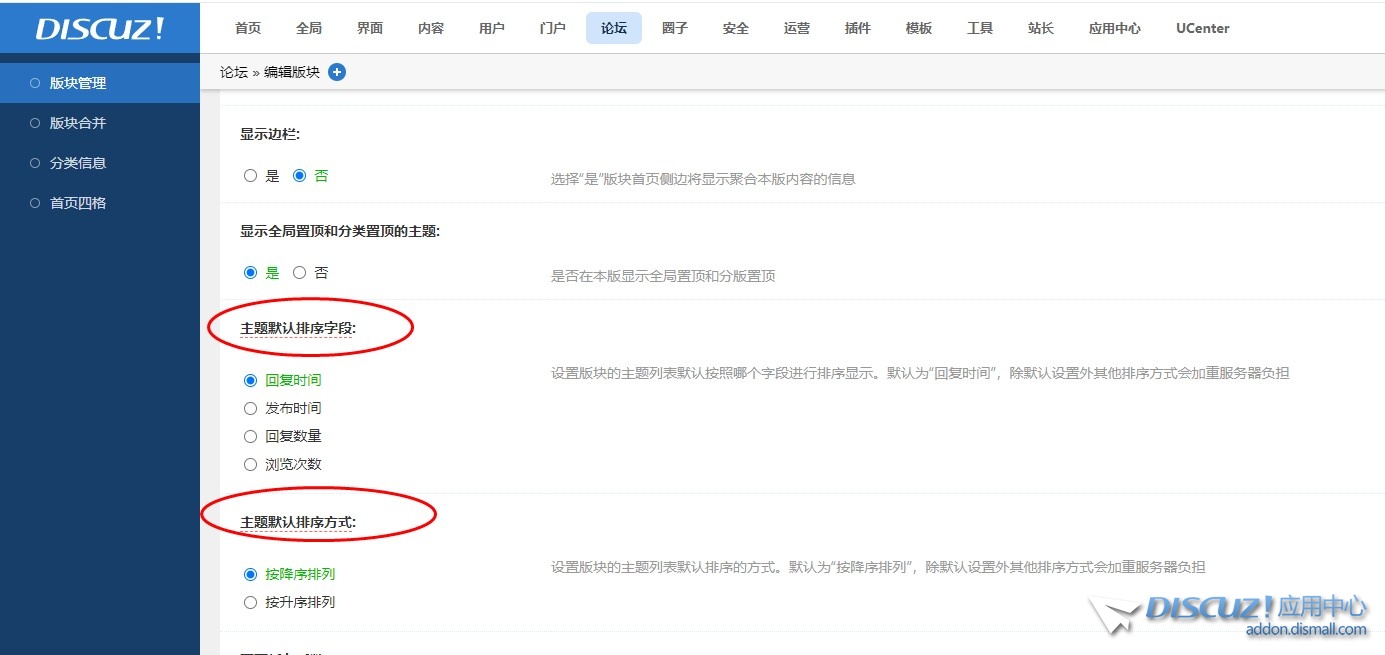Select 按降序排列 sort order
The image size is (1385, 655).
250,575
